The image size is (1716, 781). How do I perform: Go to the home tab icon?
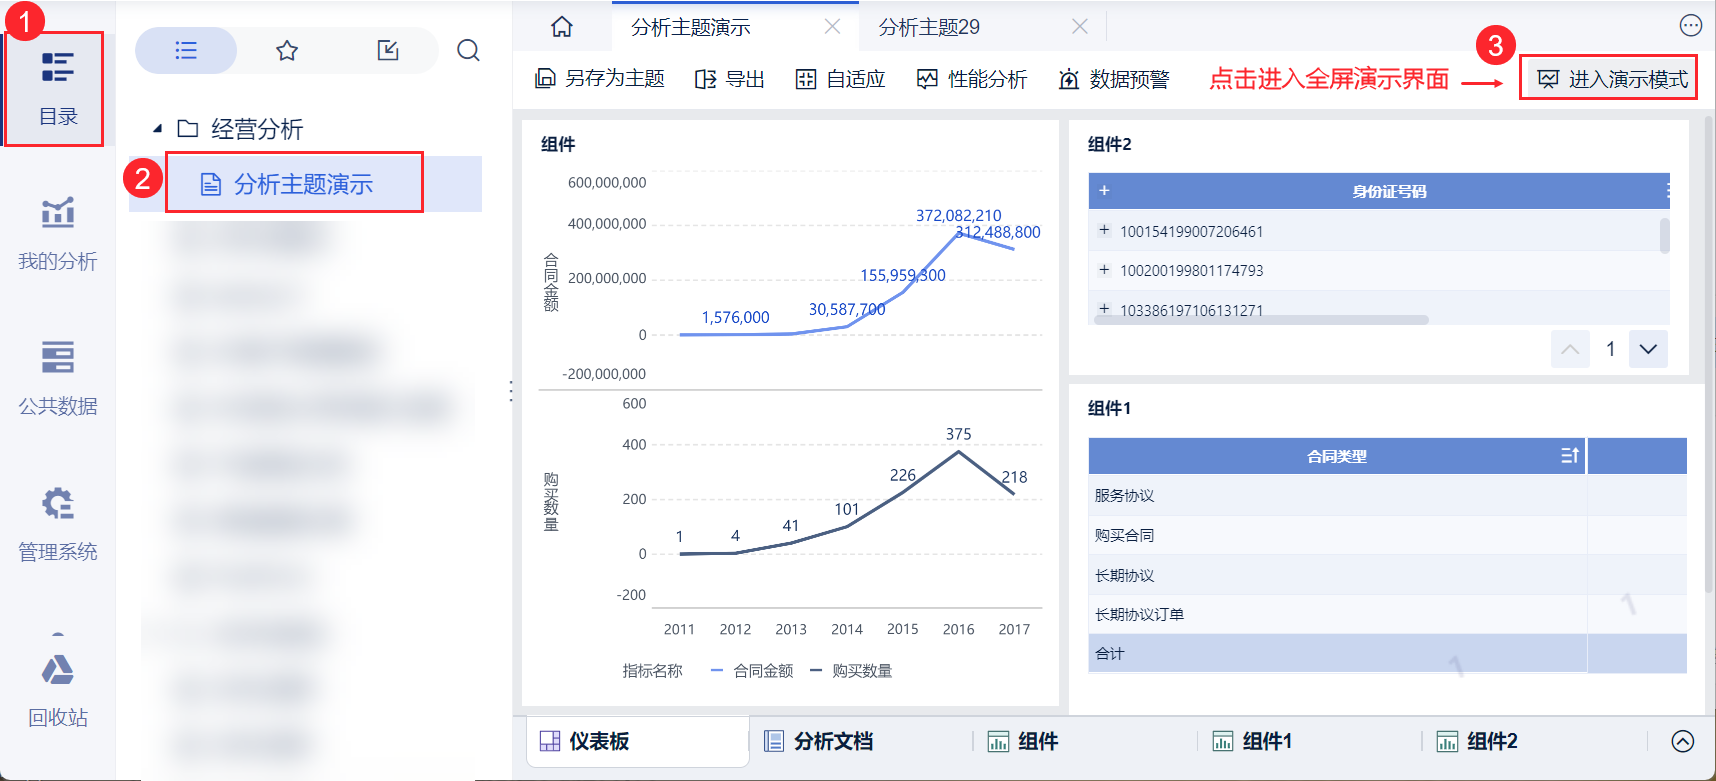pyautogui.click(x=562, y=27)
